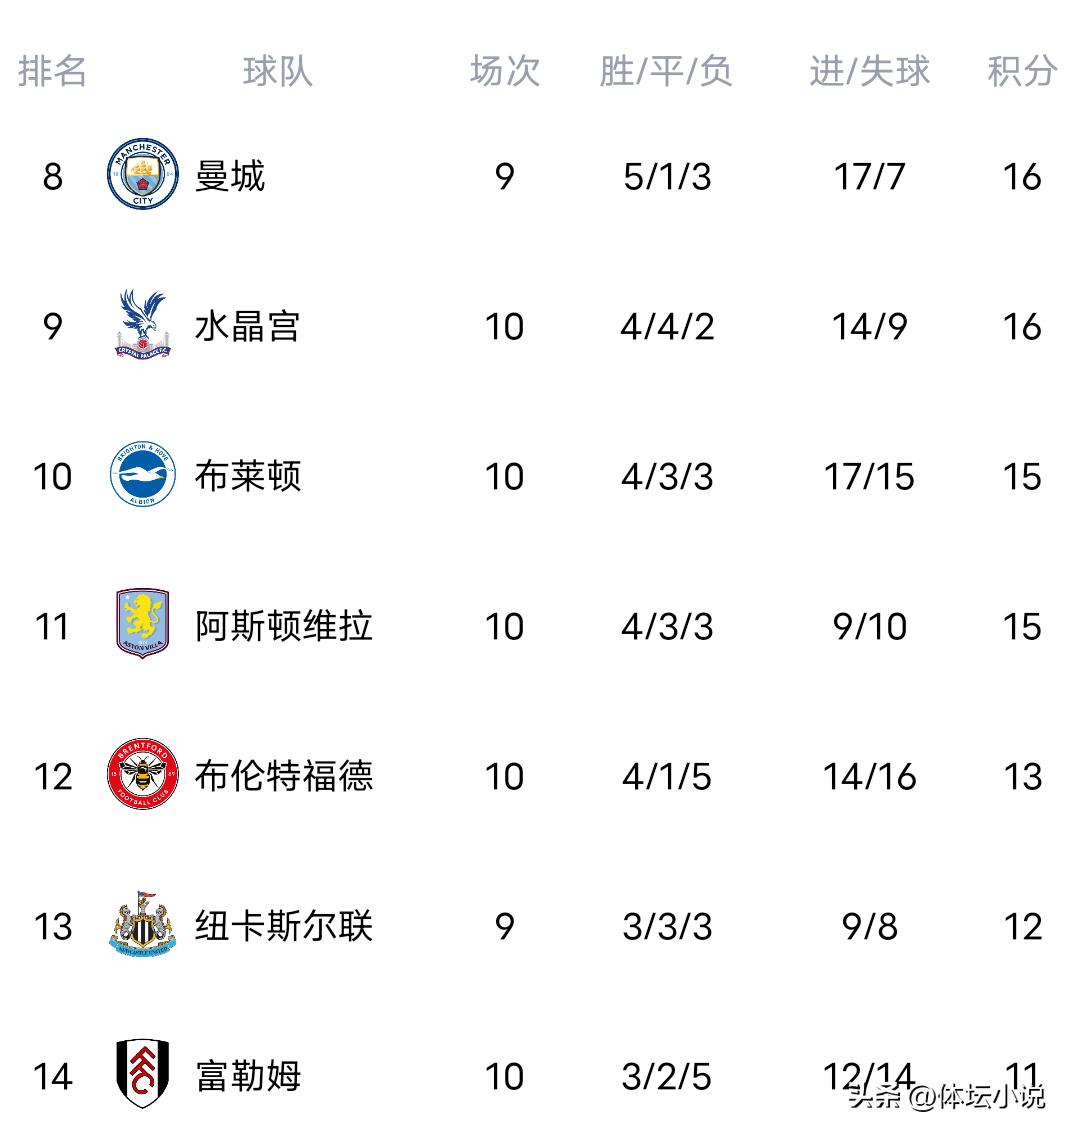The image size is (1070, 1134).
Task: Sort by the 积分 column header
Action: pyautogui.click(x=1022, y=71)
